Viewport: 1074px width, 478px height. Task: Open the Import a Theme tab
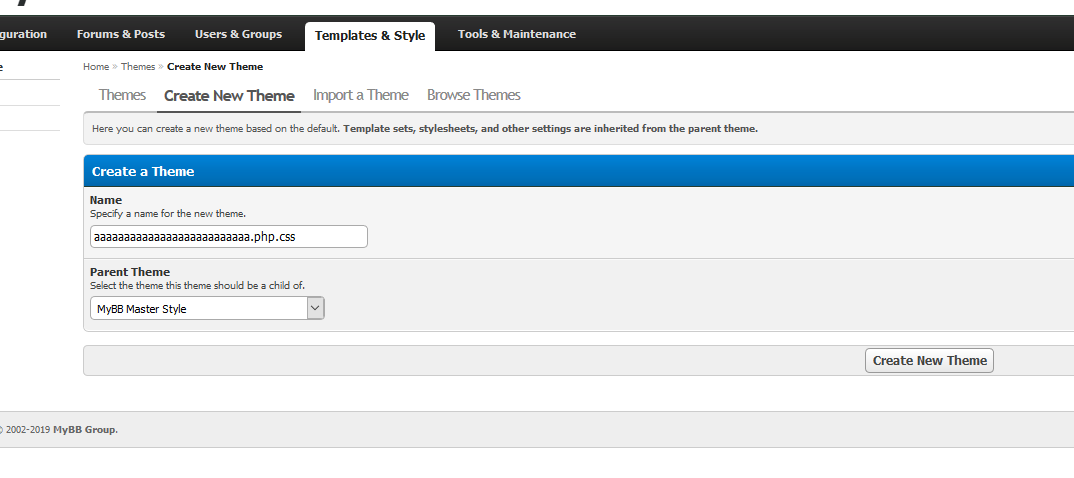pyautogui.click(x=360, y=95)
